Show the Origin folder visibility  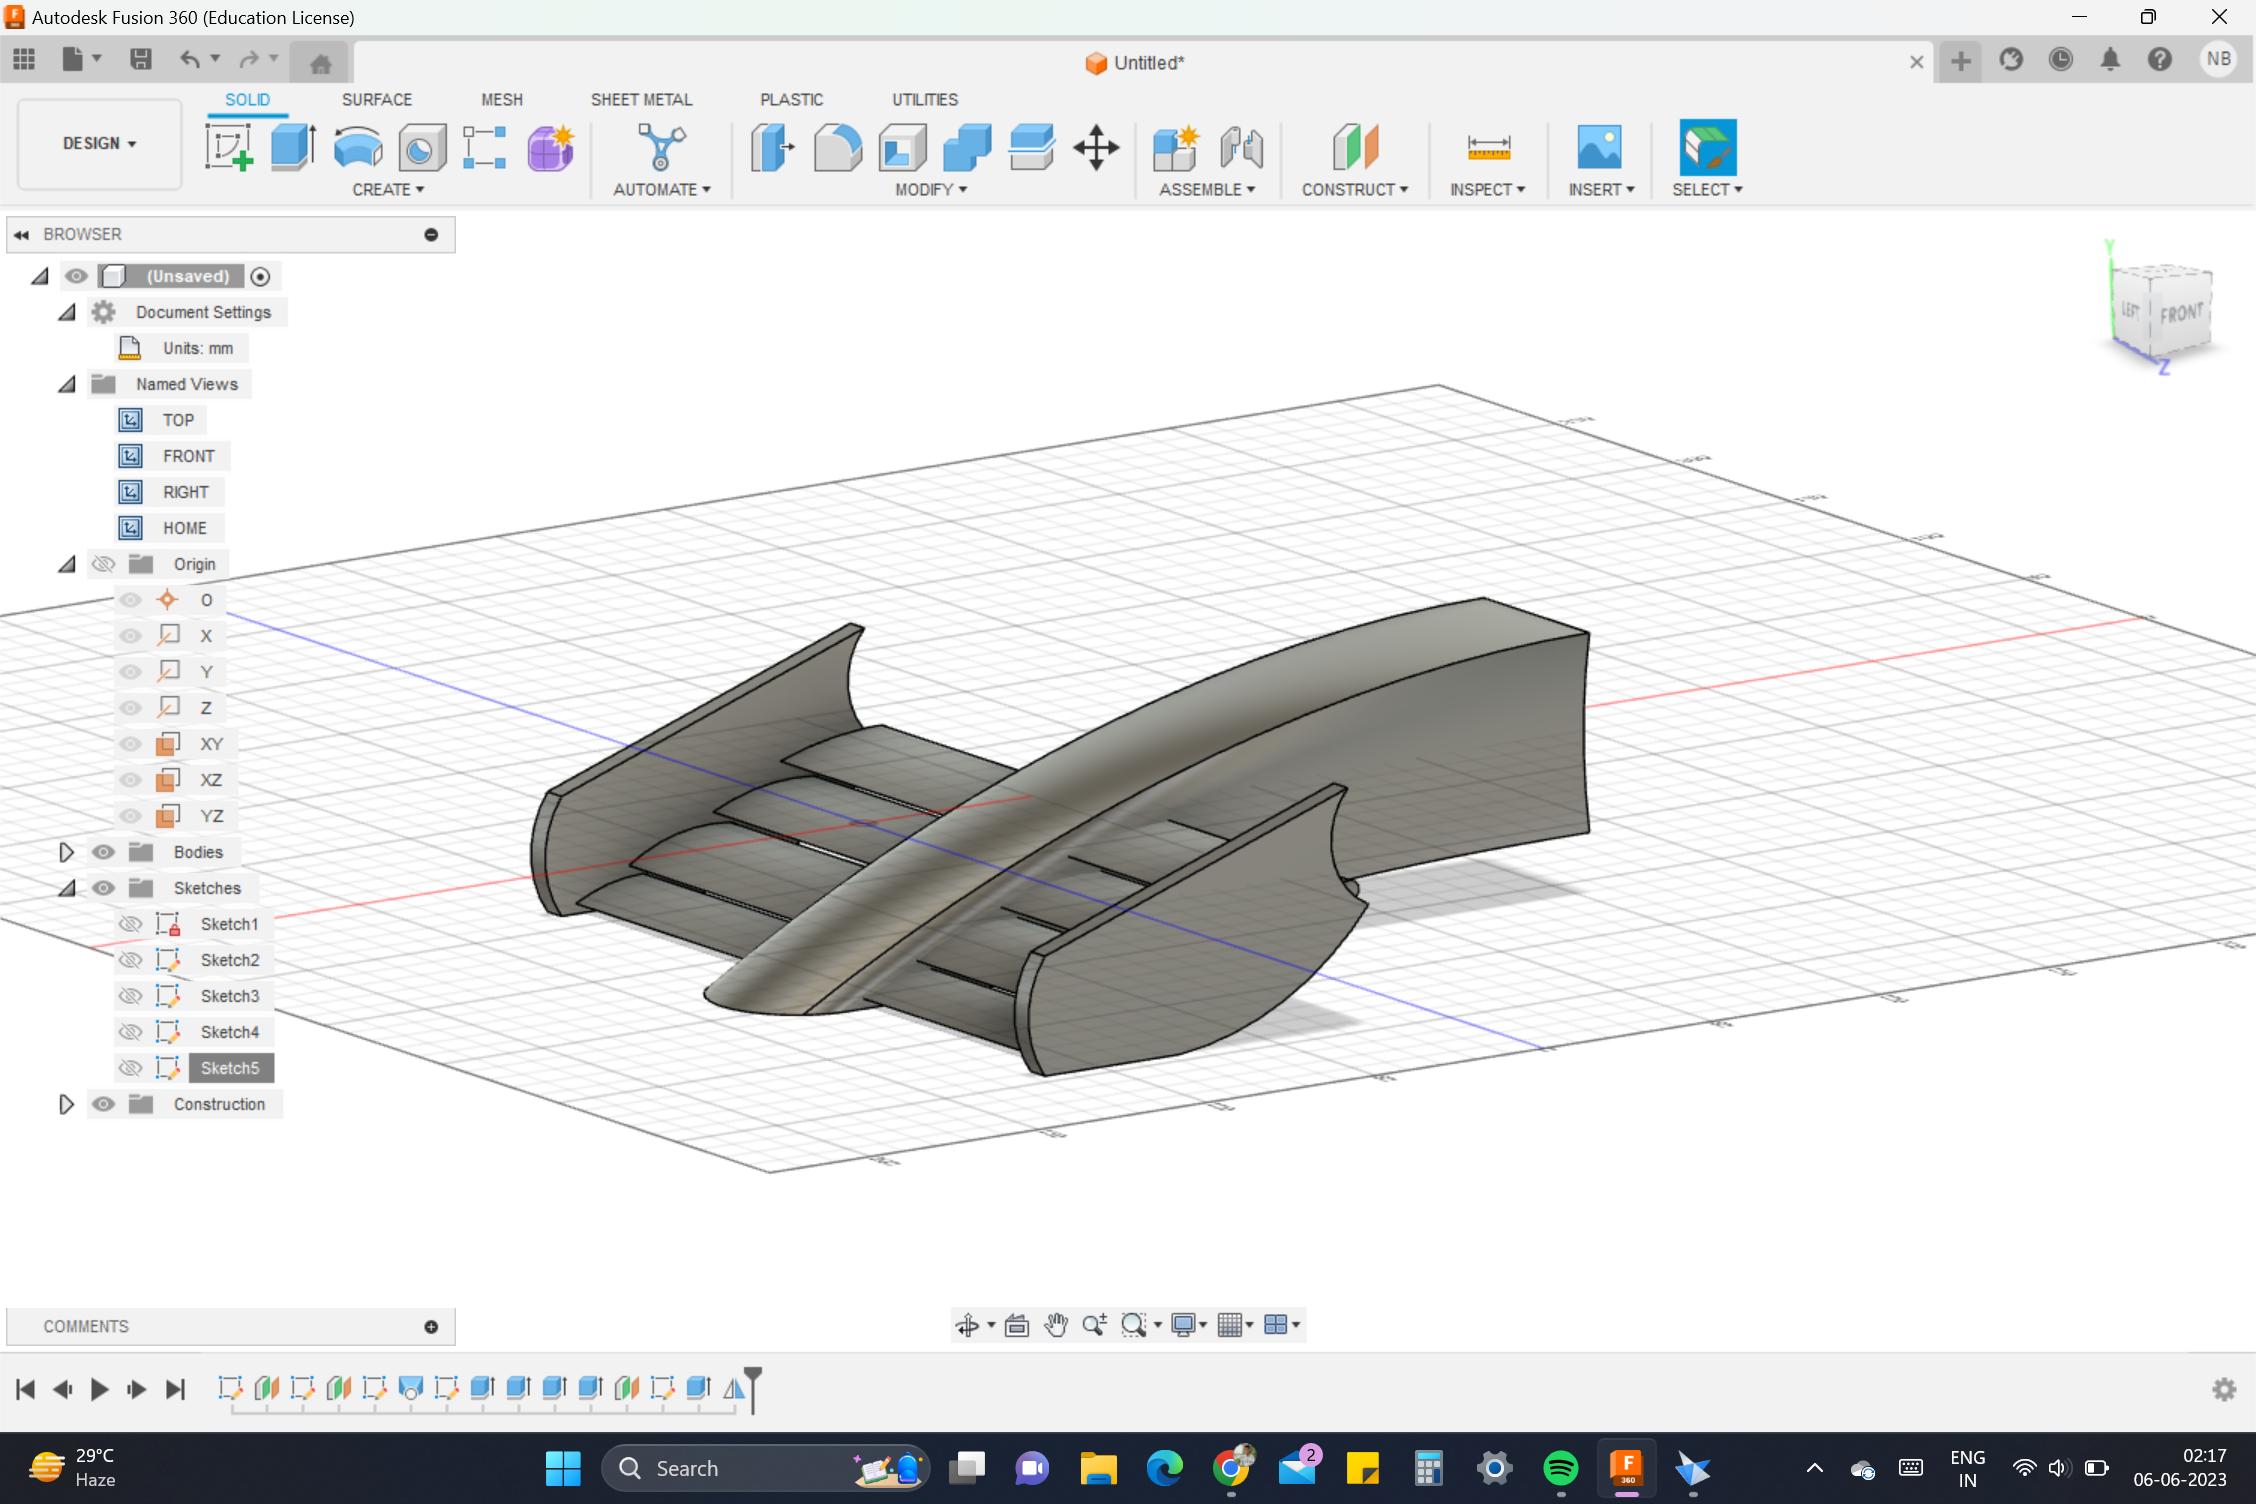point(103,563)
